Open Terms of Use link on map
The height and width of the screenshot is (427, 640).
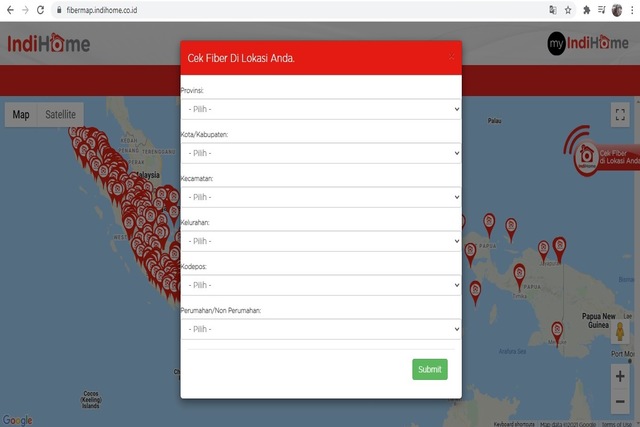tap(617, 424)
